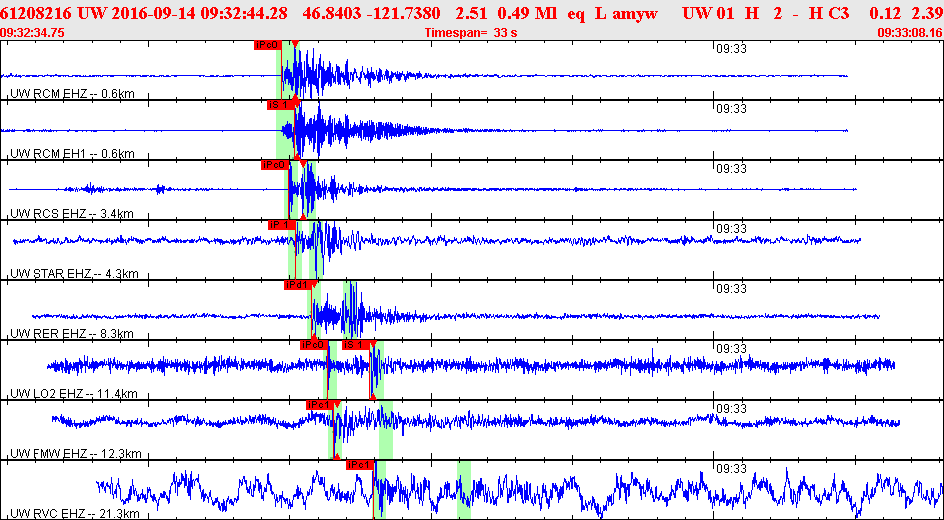This screenshot has width=944, height=520.
Task: Select the iP 1 pick flag on STAR EHZ
Action: [x=281, y=225]
